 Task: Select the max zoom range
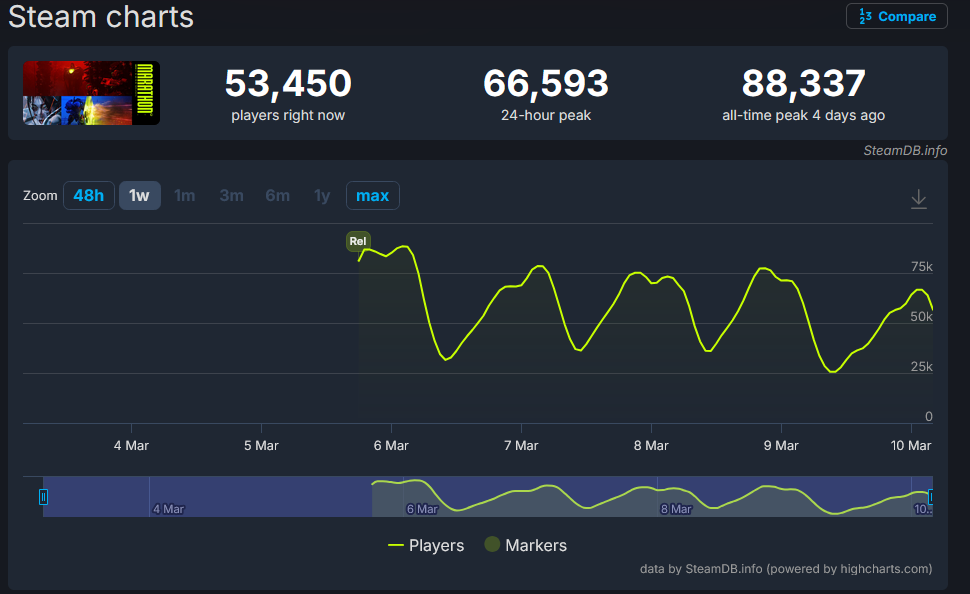(x=372, y=196)
